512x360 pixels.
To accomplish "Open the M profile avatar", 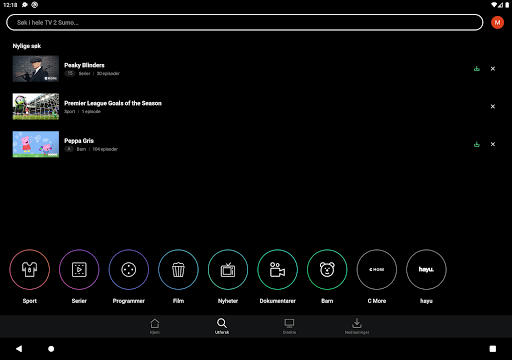I will [x=497, y=22].
